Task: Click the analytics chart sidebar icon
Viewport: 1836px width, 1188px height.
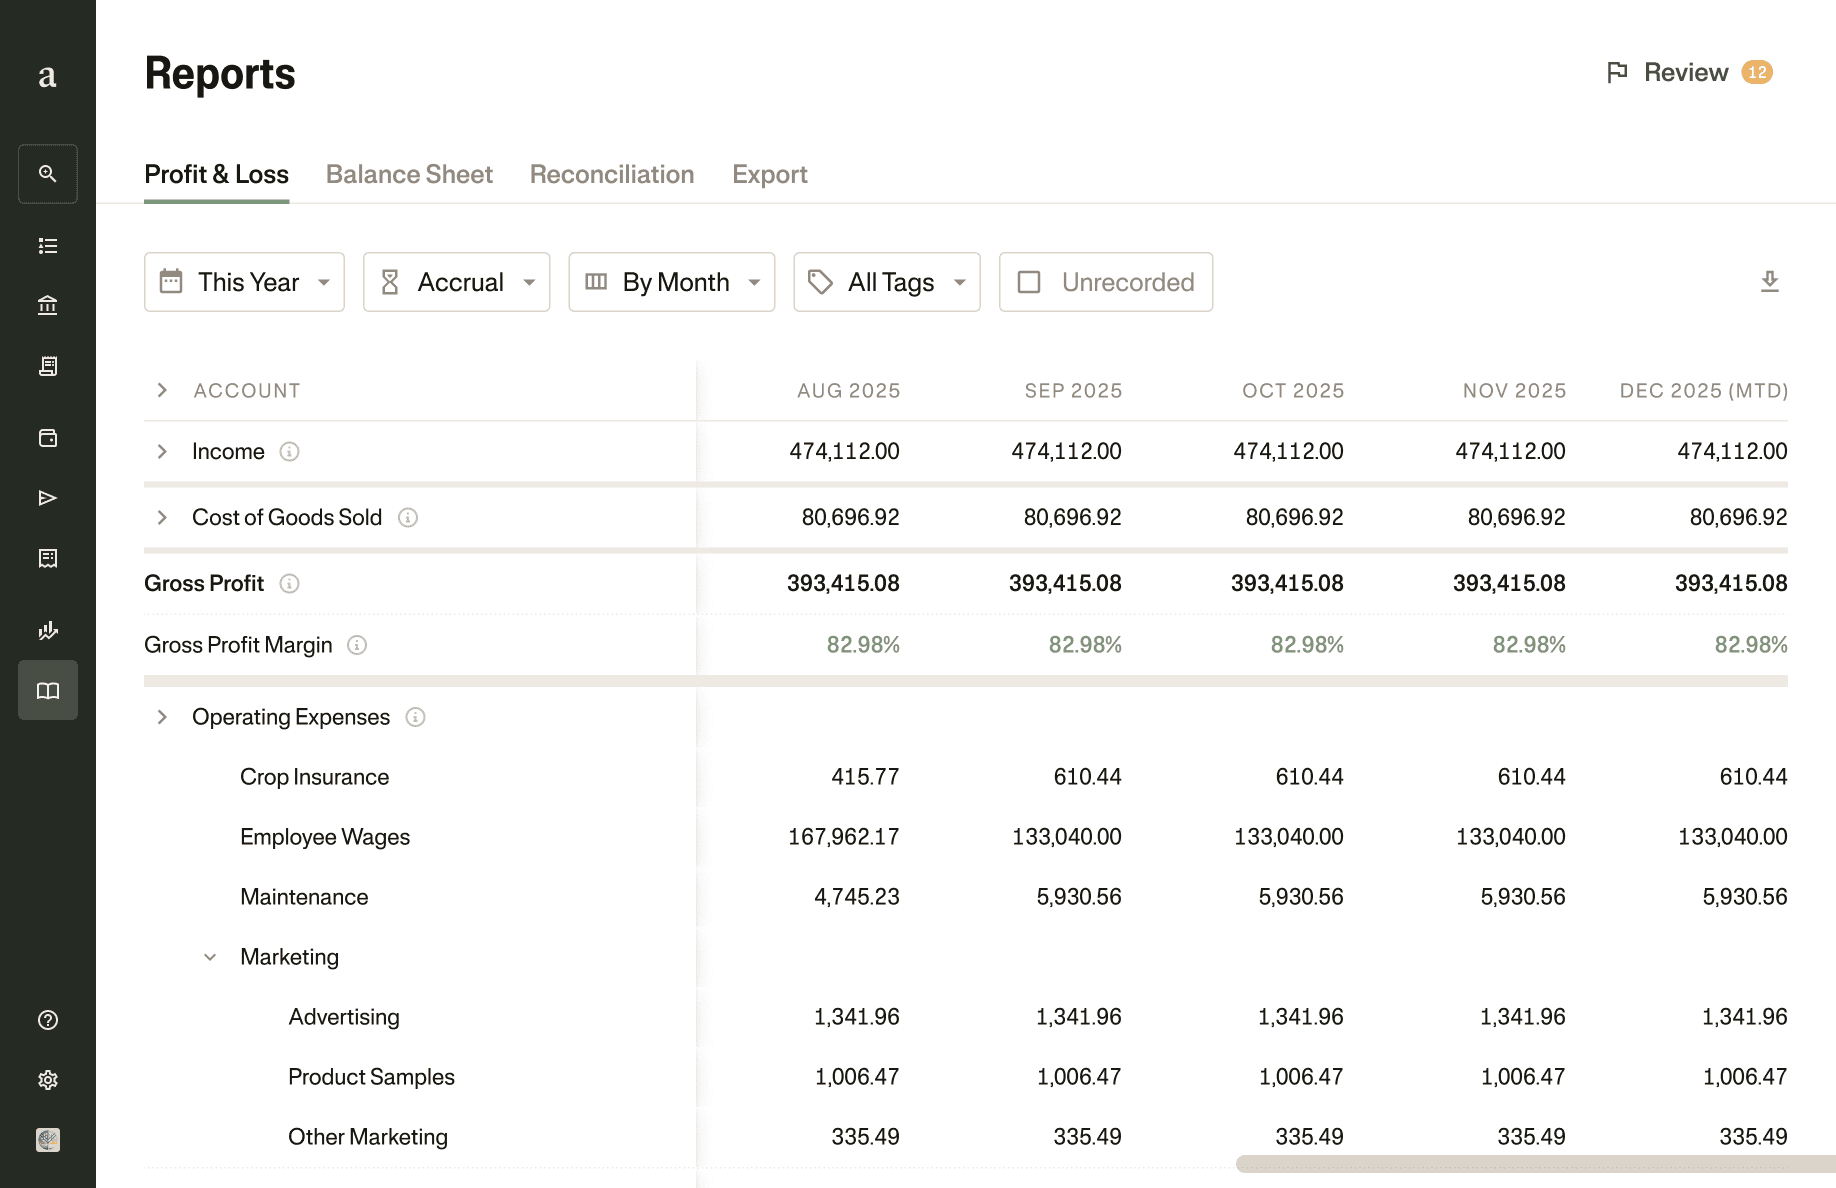Action: [47, 630]
